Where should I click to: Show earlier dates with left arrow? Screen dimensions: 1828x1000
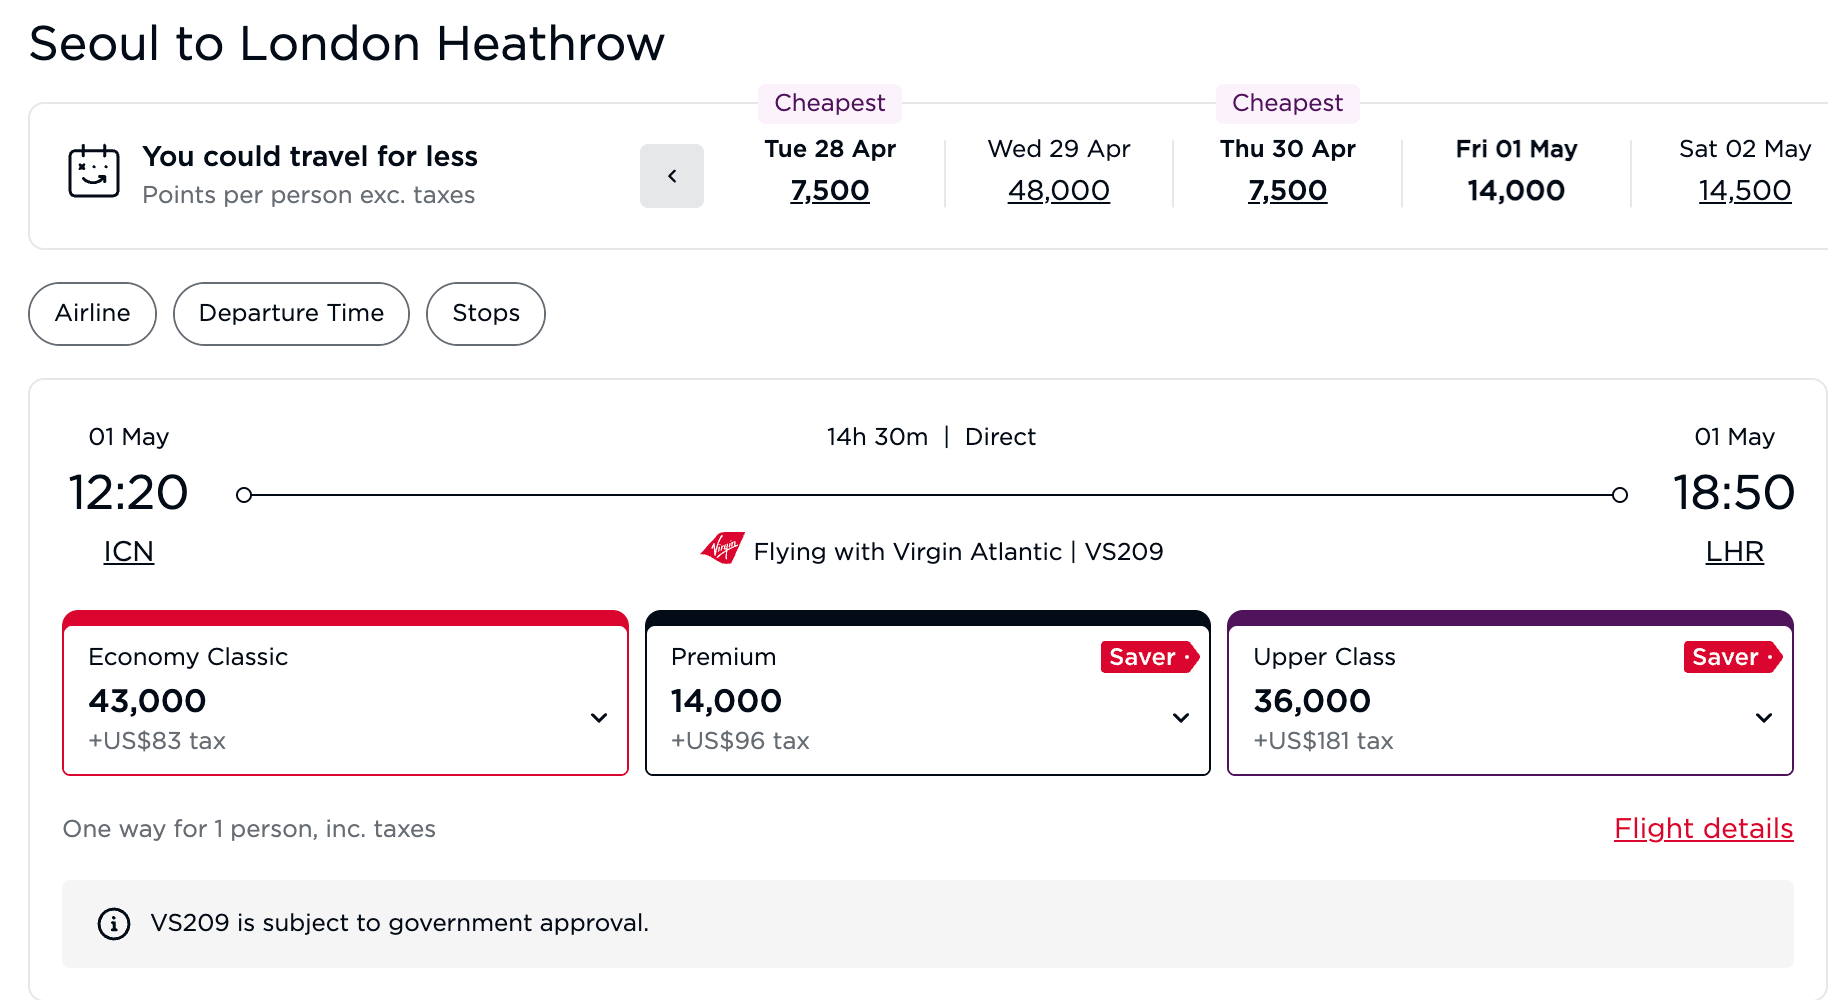(x=672, y=176)
